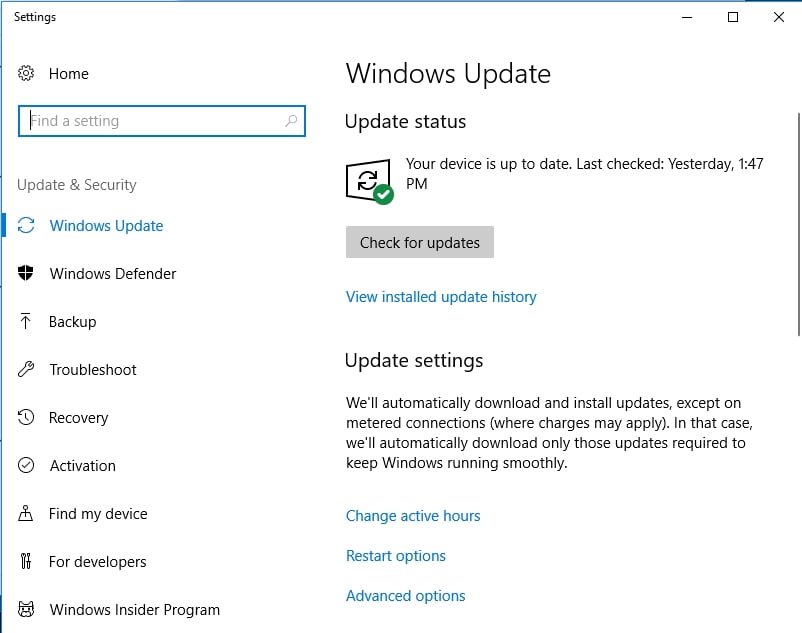Click the Windows Insider cat icon
802x633 pixels.
[26, 609]
